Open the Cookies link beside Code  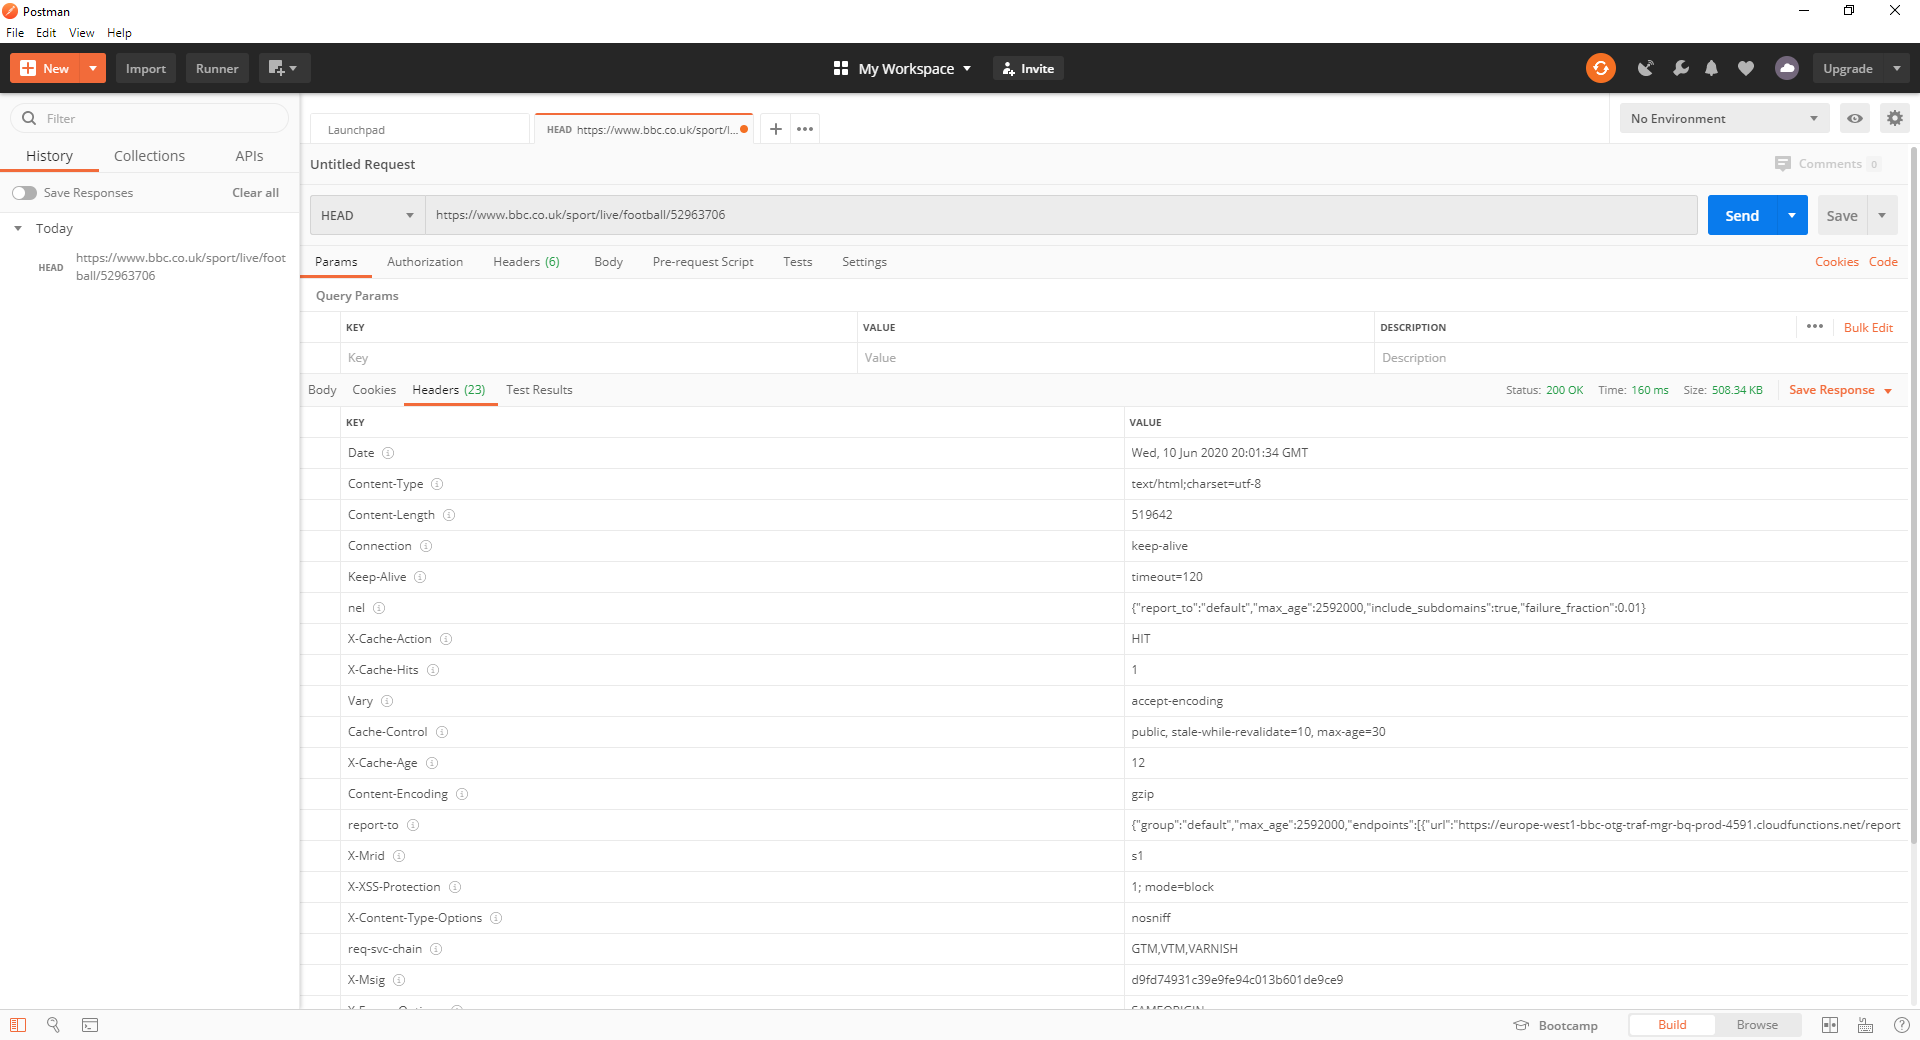[1837, 262]
